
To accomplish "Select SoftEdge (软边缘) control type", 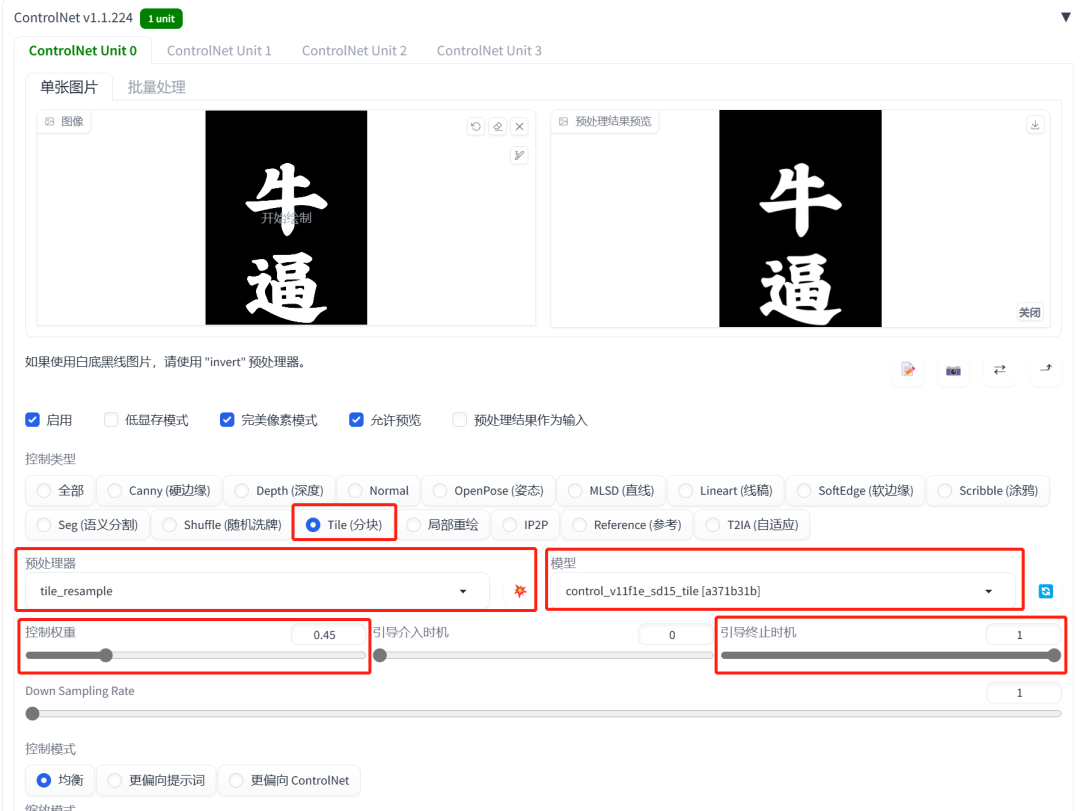I will (x=855, y=491).
